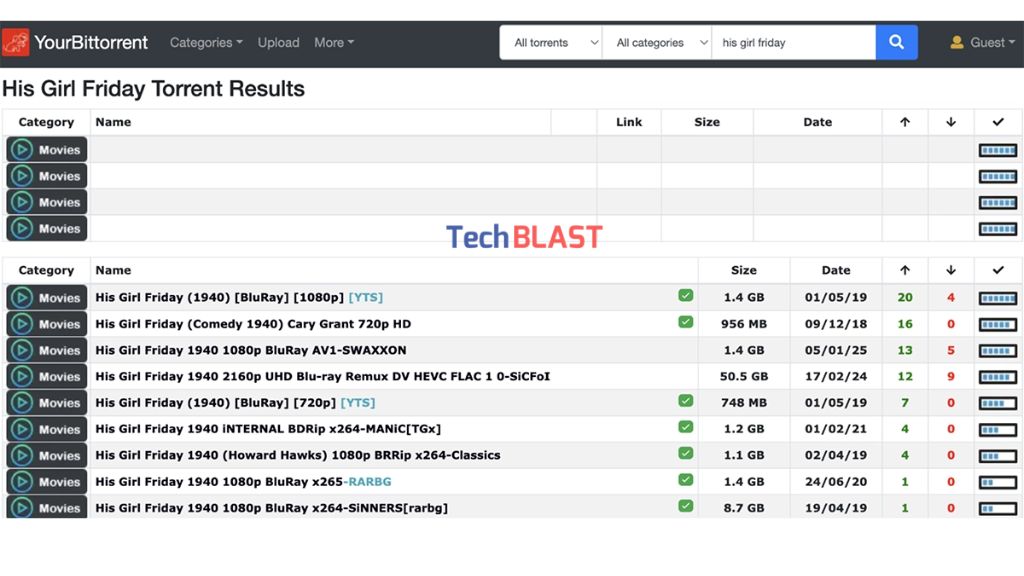Click health bar of YTS 1080p row
Viewport: 1024px width, 576px height.
point(998,298)
